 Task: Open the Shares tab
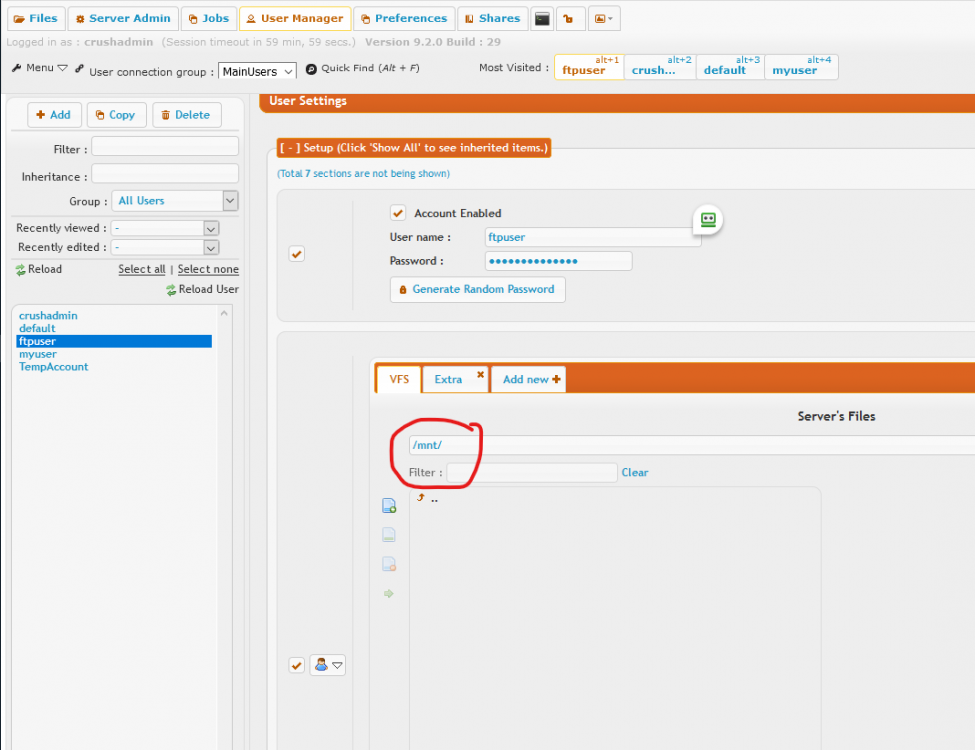pos(493,19)
